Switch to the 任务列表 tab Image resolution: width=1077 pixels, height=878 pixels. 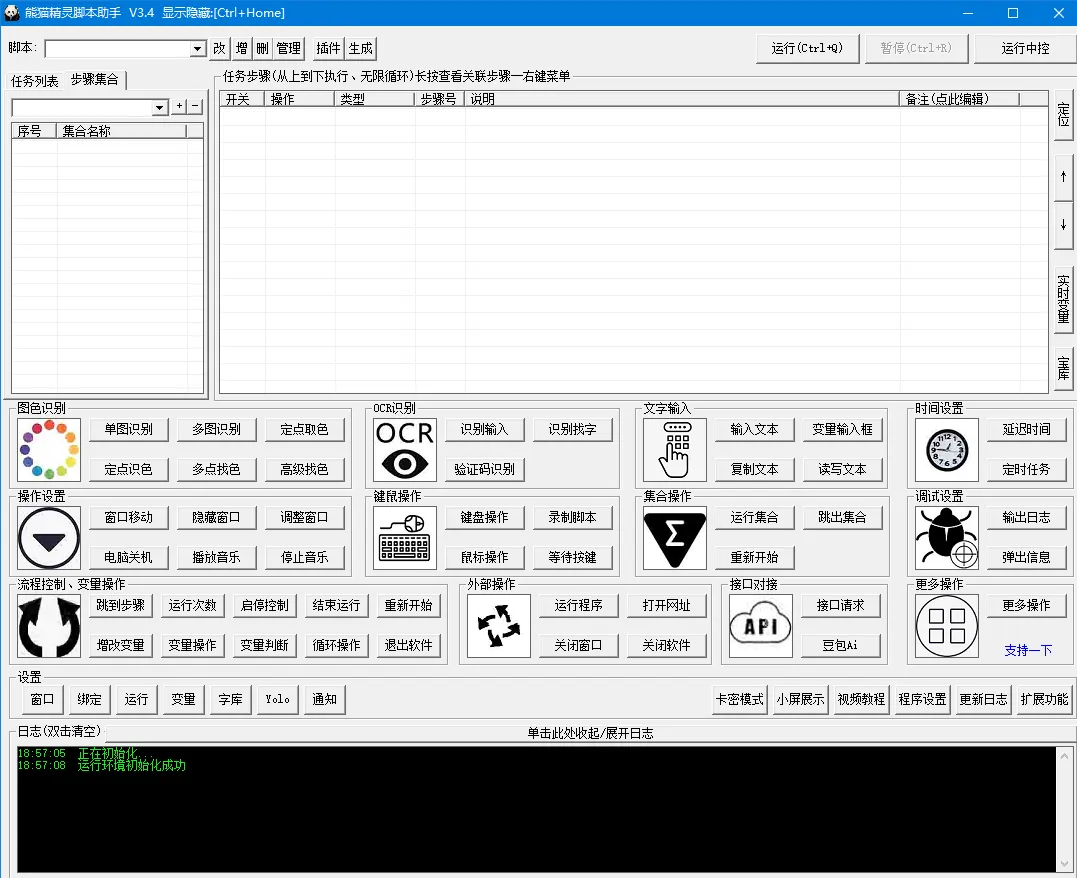pyautogui.click(x=34, y=81)
